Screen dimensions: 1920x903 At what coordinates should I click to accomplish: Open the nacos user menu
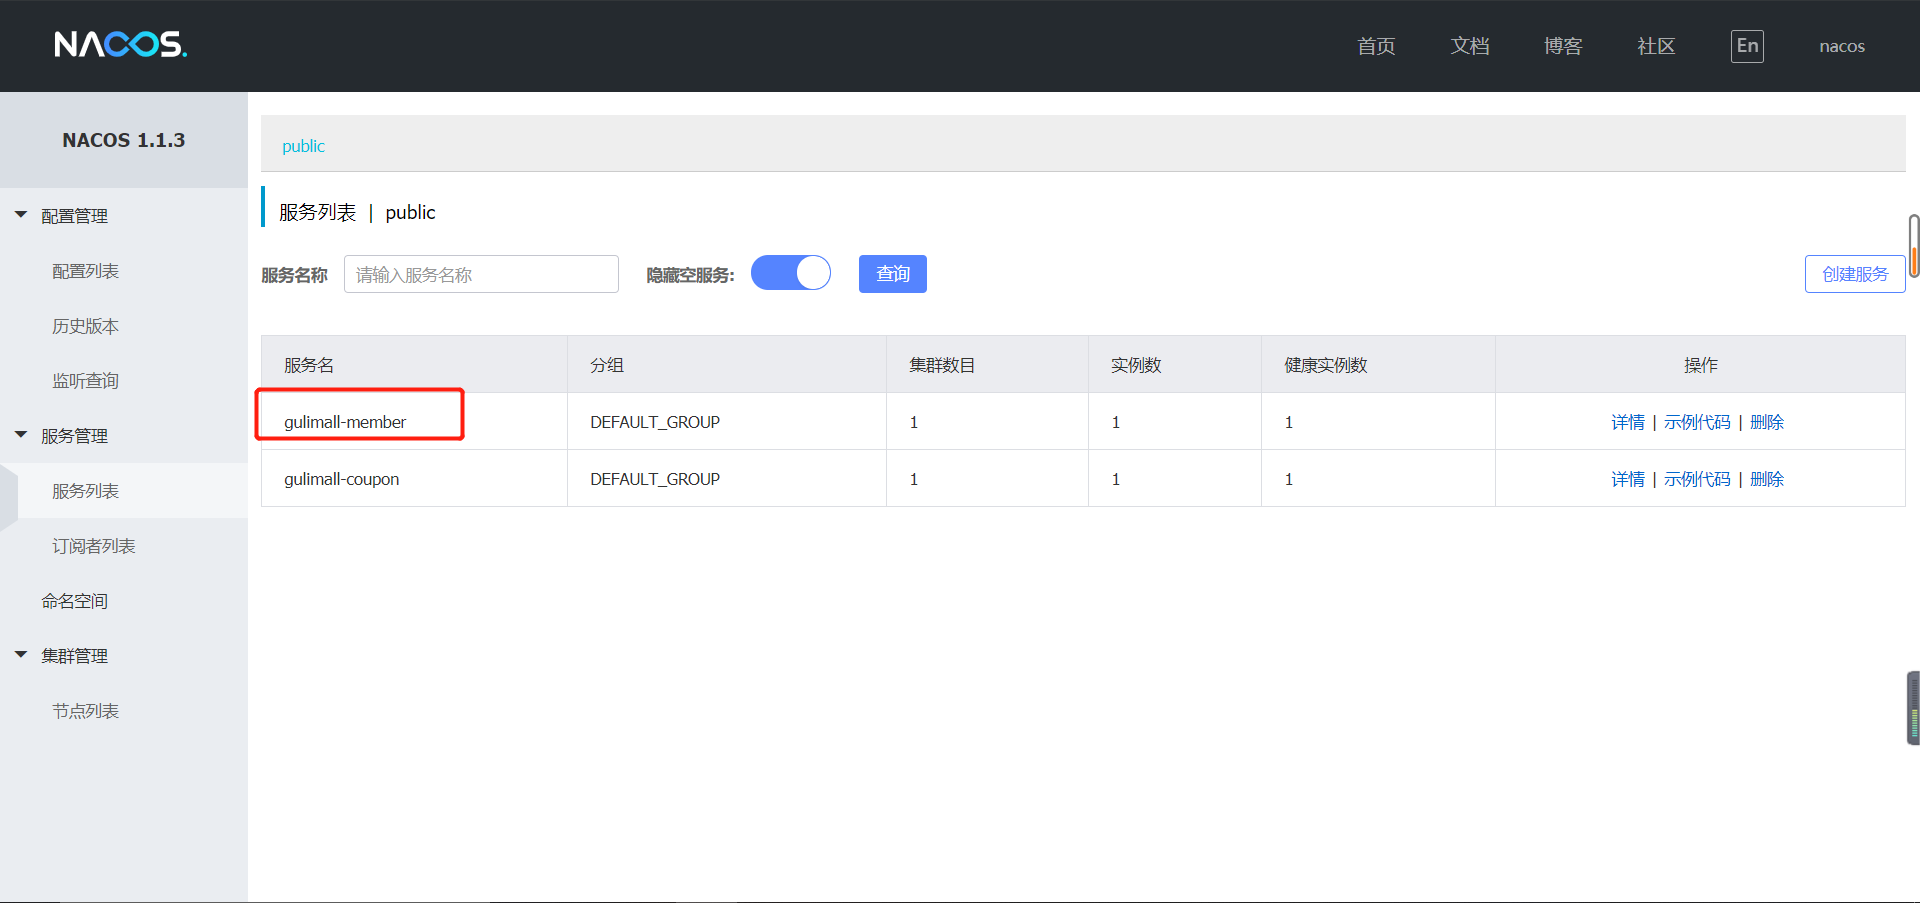[1842, 46]
